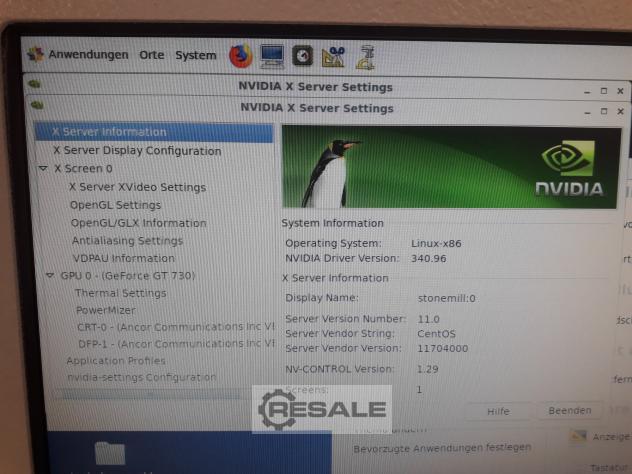
Task: Open the System menu
Action: (x=195, y=55)
